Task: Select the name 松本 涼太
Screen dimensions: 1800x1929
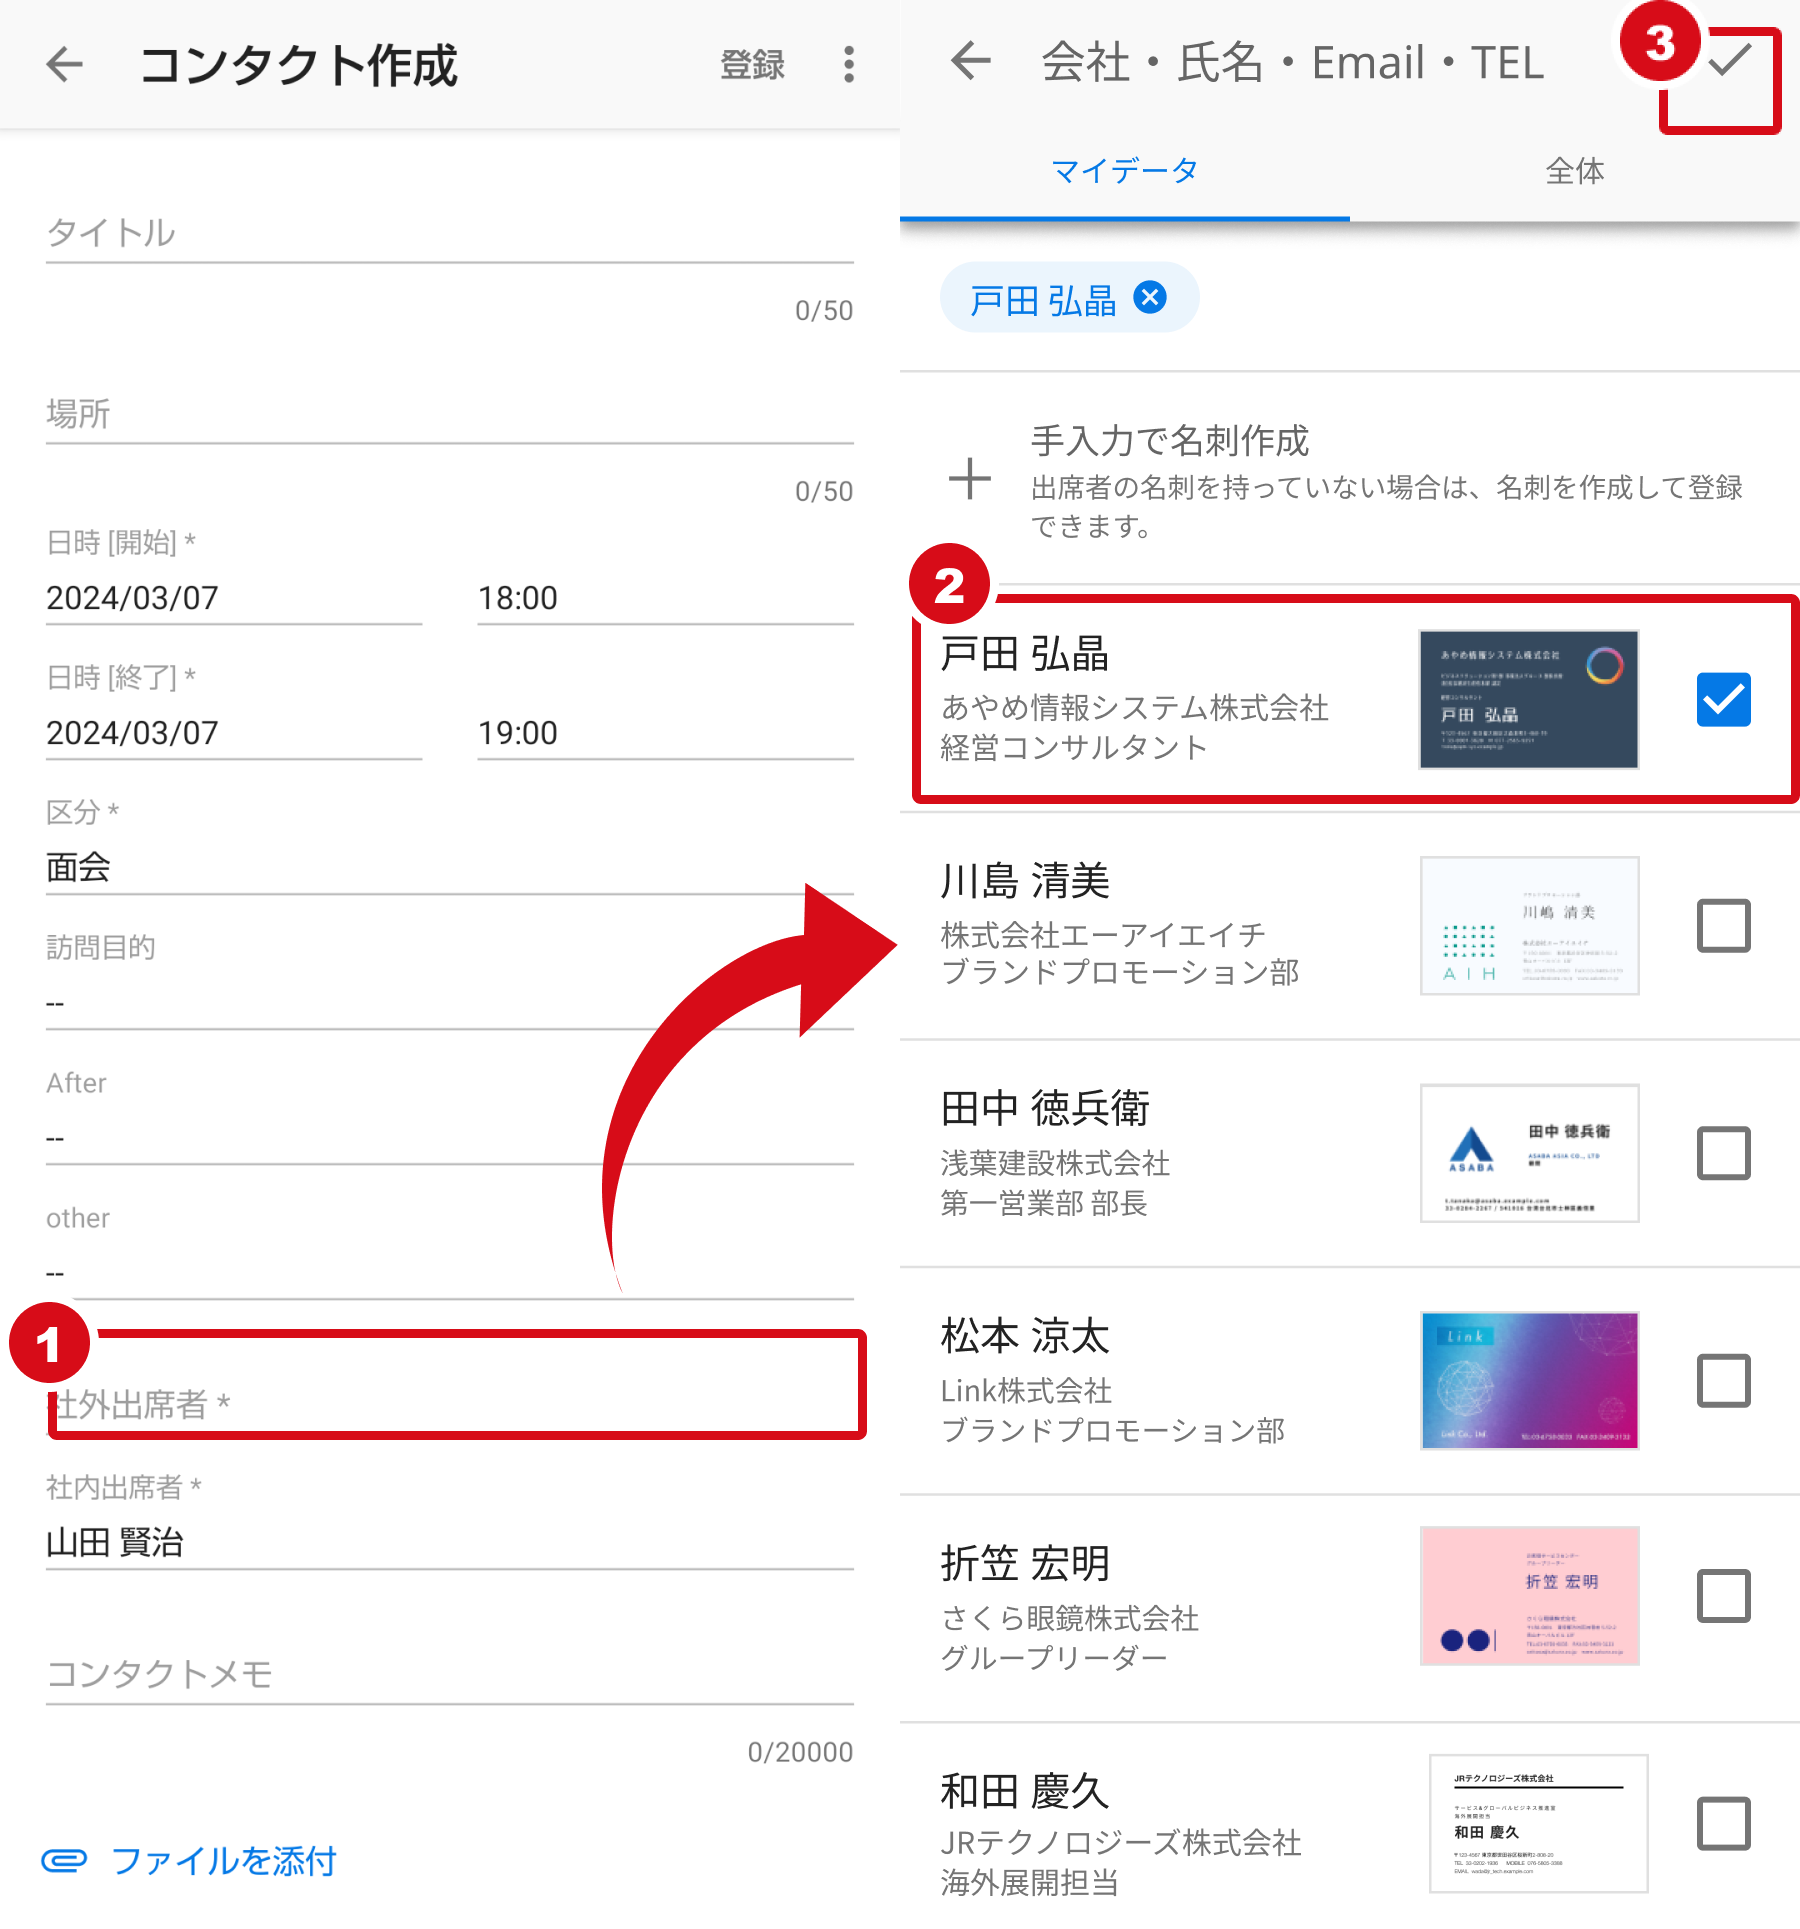Action: click(x=1025, y=1337)
